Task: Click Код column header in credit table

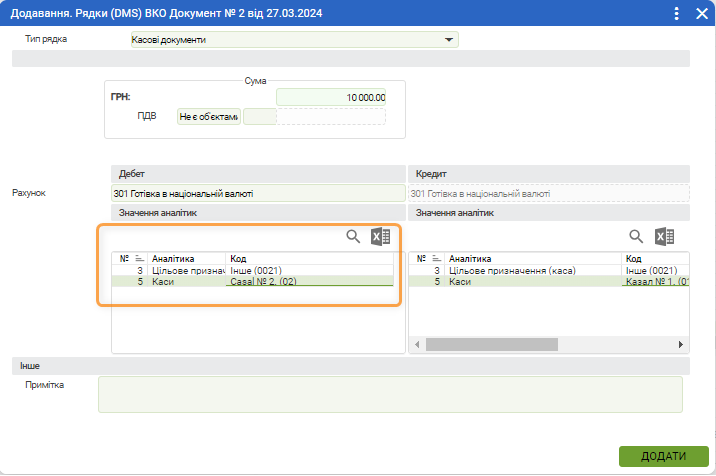Action: (x=650, y=258)
